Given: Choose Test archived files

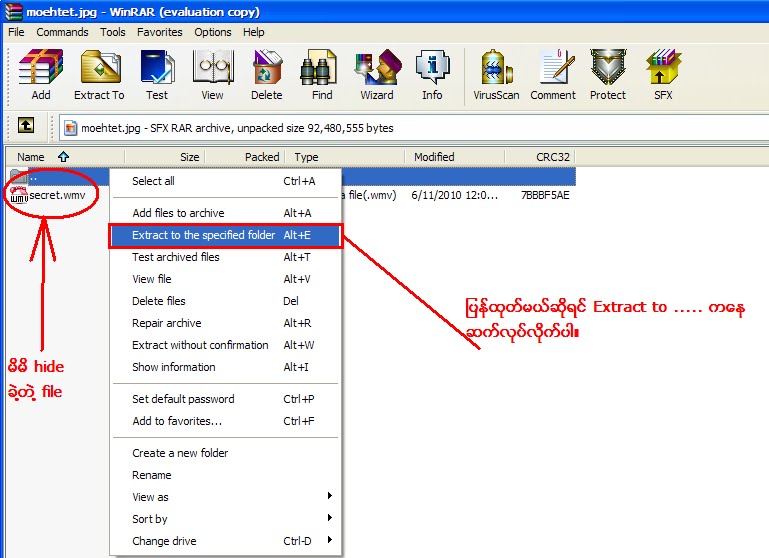Looking at the screenshot, I should click(226, 257).
